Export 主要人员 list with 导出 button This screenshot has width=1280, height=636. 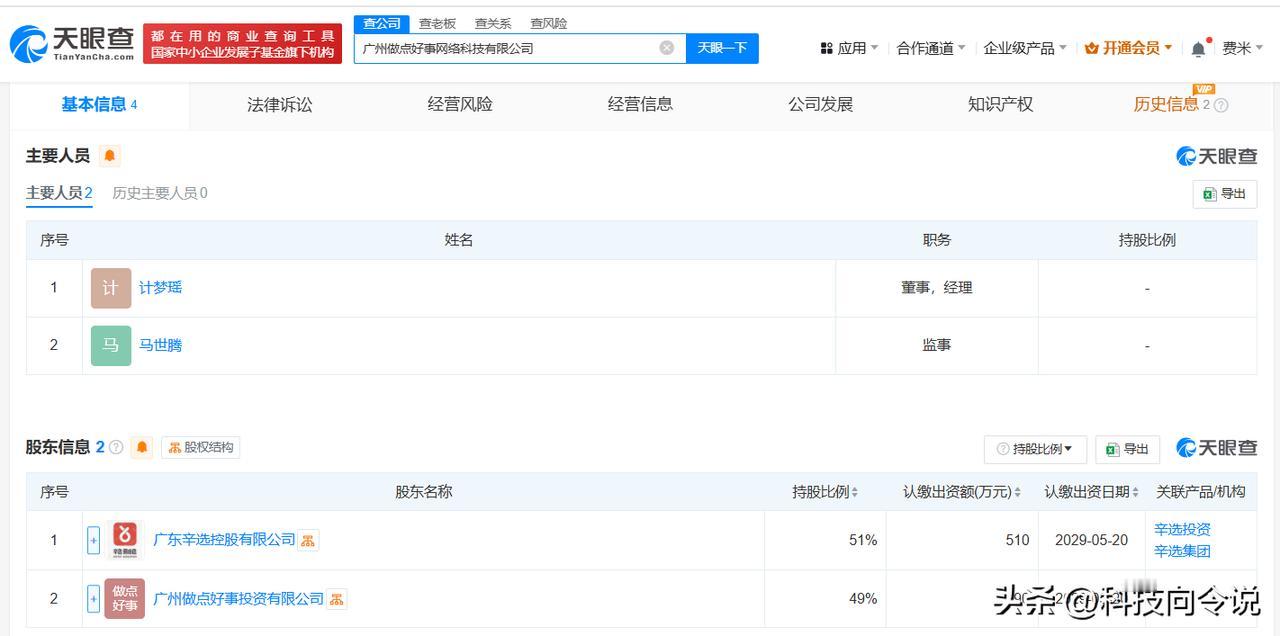(1225, 194)
